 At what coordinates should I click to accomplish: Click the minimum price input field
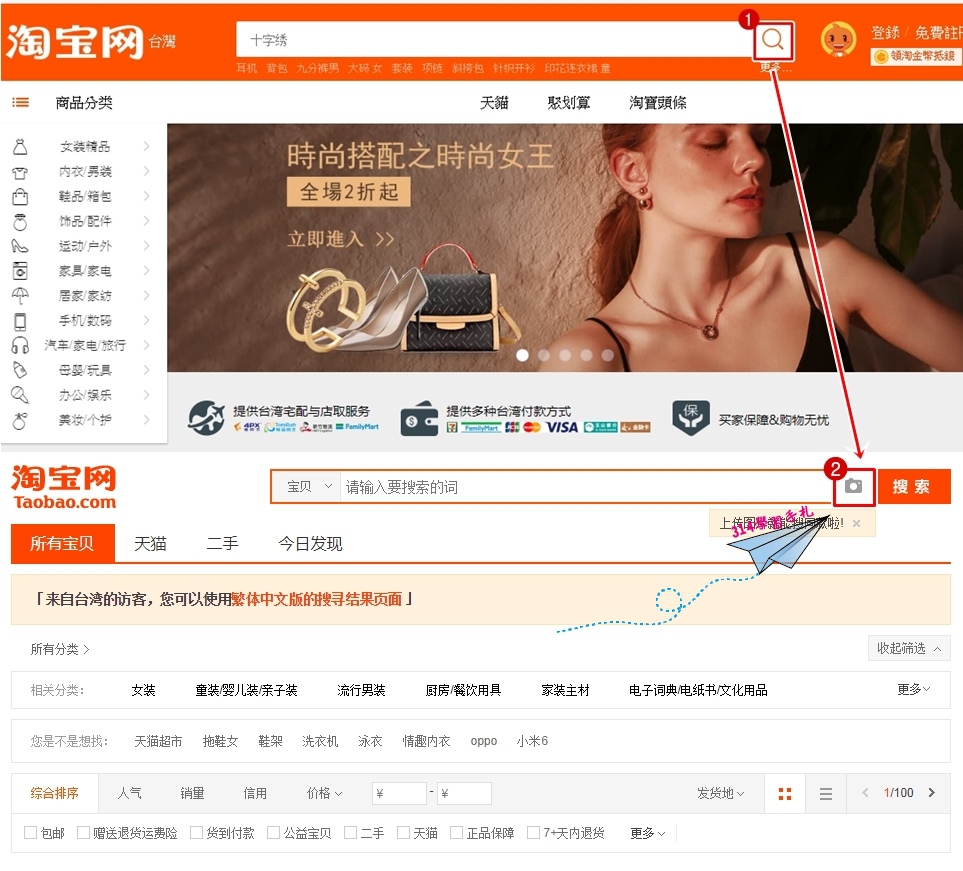[x=399, y=793]
